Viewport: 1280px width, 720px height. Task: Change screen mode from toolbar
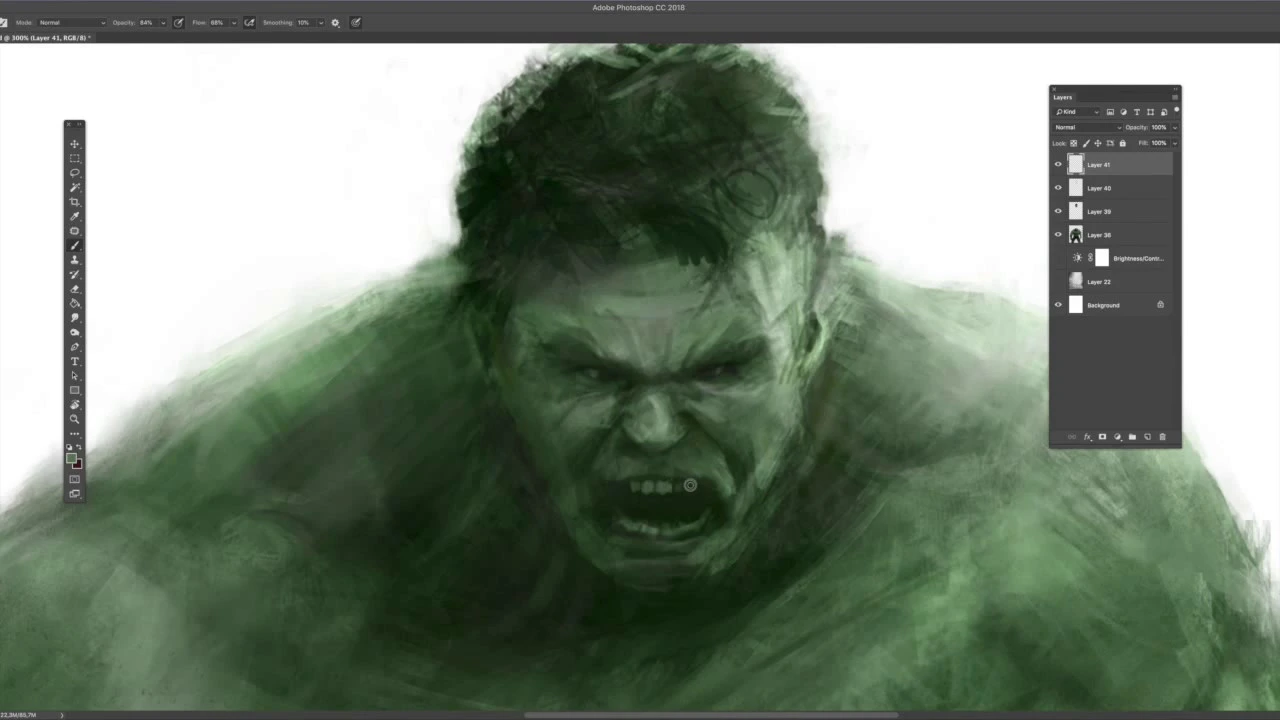pyautogui.click(x=74, y=493)
